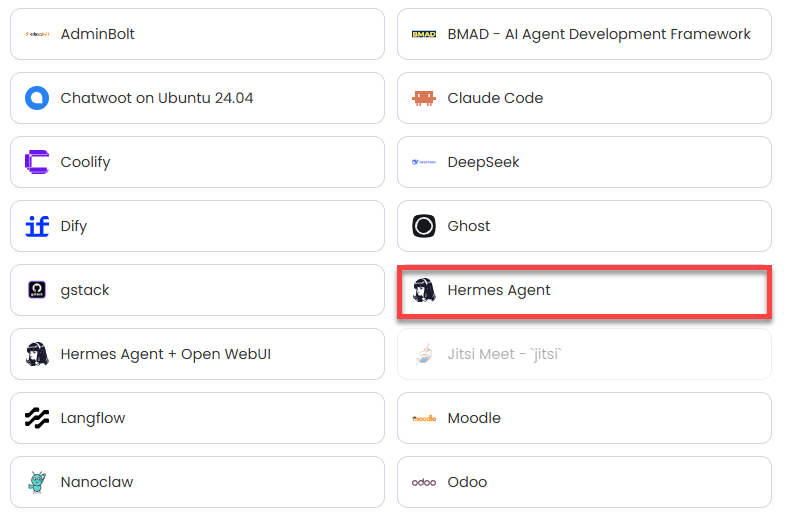Click the gstack icon
The width and height of the screenshot is (786, 515).
[37, 290]
